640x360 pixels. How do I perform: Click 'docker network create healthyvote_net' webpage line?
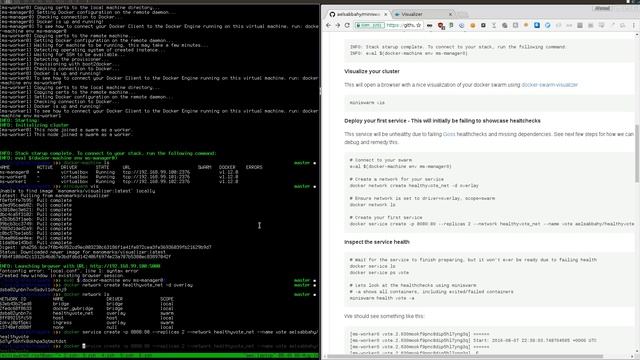414,186
